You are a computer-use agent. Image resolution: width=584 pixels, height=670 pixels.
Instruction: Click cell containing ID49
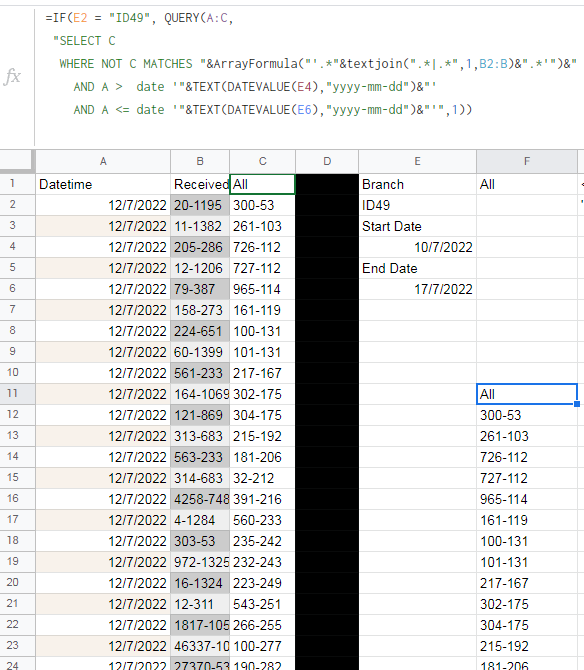[x=417, y=205]
